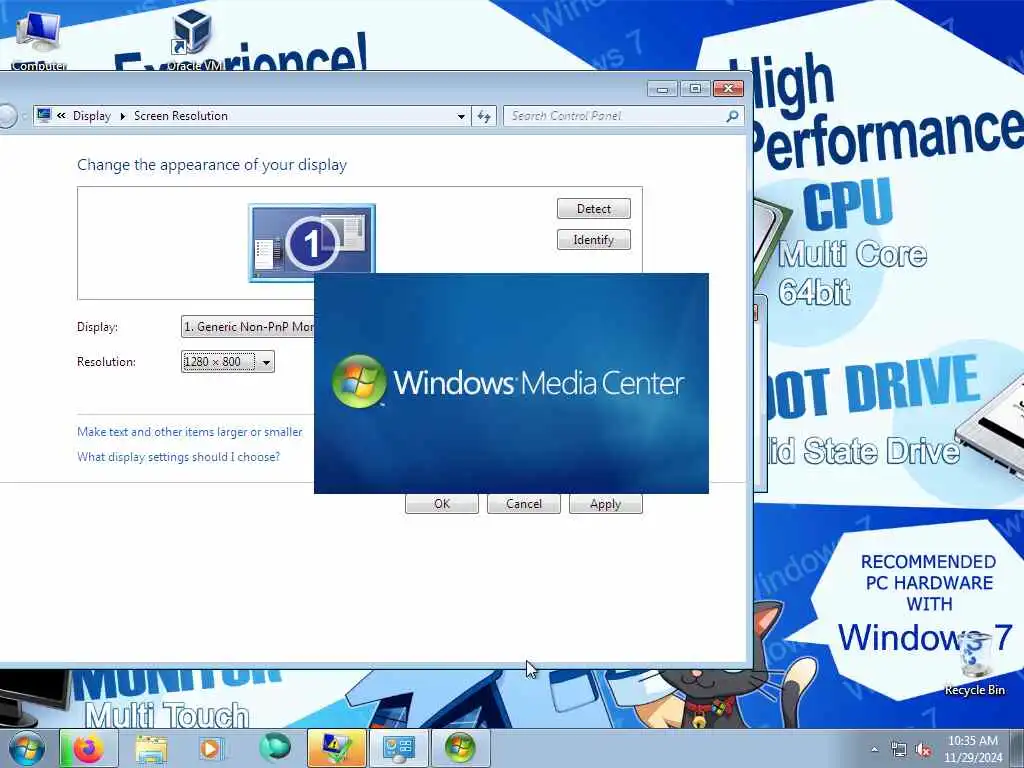Expand the double-chevron breadcrumb overflow

[61, 116]
